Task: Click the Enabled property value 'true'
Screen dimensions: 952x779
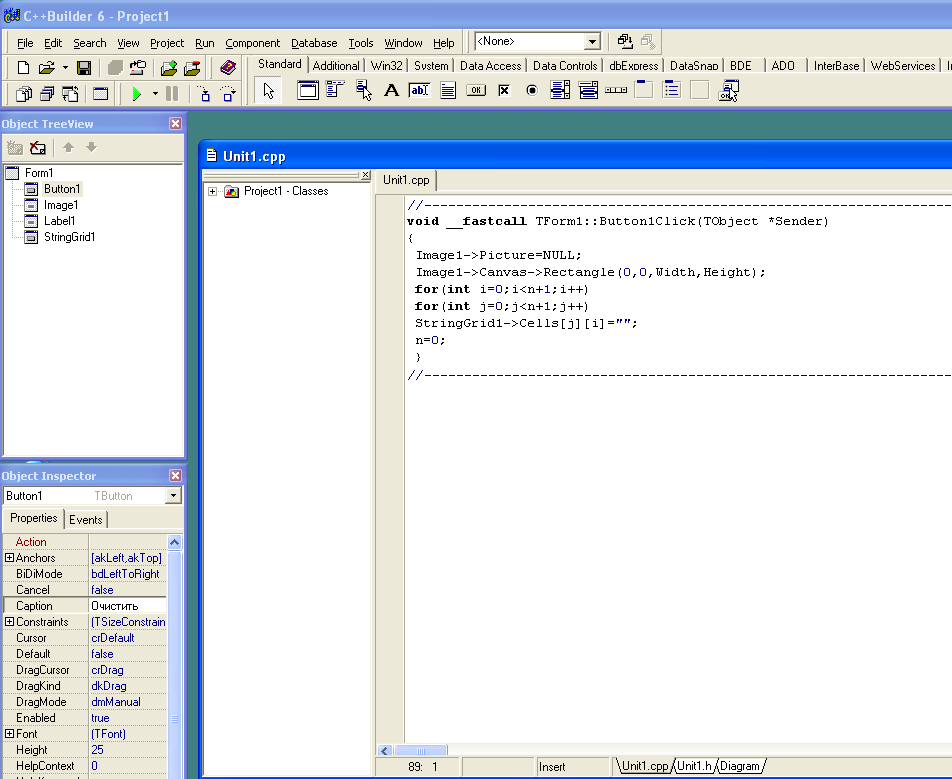Action: pyautogui.click(x=128, y=718)
